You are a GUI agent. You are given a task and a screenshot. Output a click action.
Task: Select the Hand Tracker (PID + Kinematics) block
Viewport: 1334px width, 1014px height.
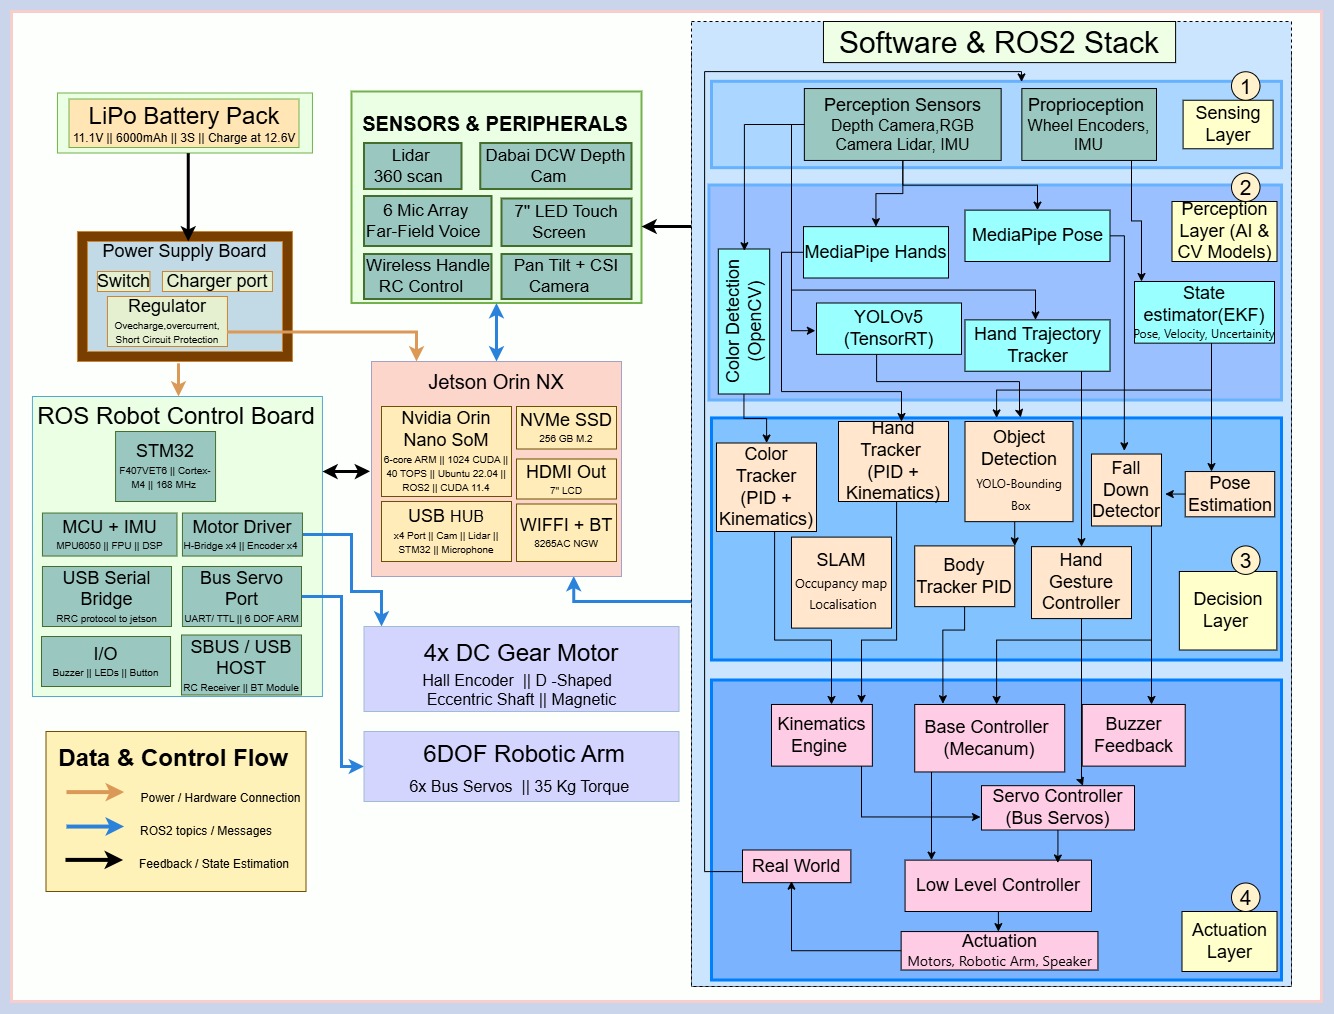point(893,461)
